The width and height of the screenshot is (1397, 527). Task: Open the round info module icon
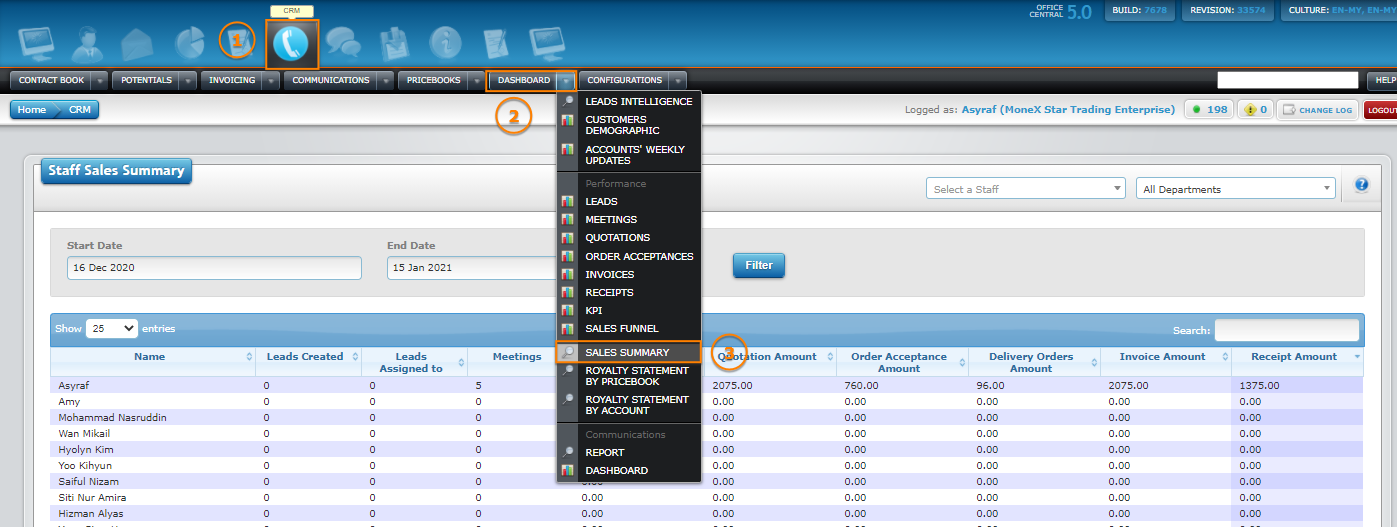click(x=445, y=43)
